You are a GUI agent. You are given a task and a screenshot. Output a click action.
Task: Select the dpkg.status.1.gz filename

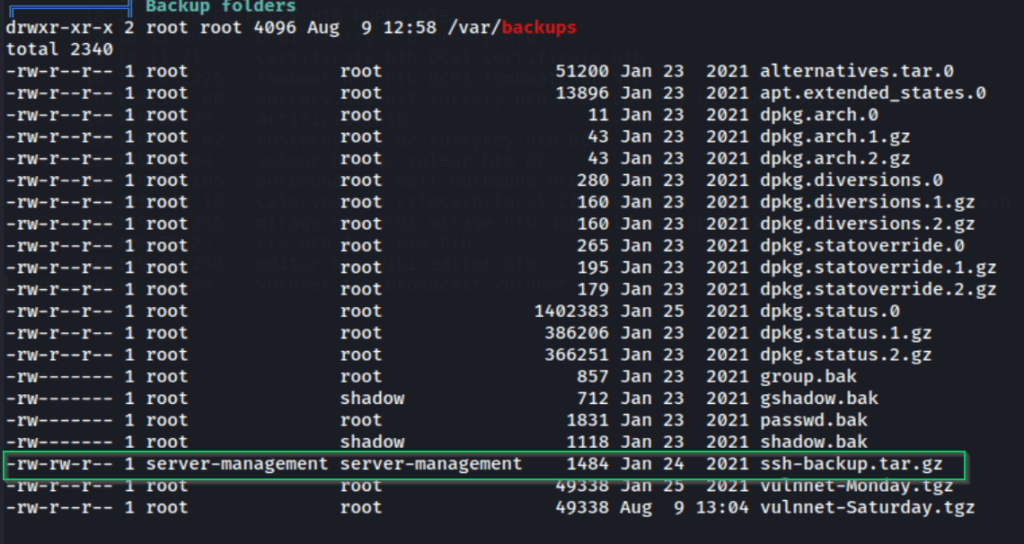tap(846, 333)
